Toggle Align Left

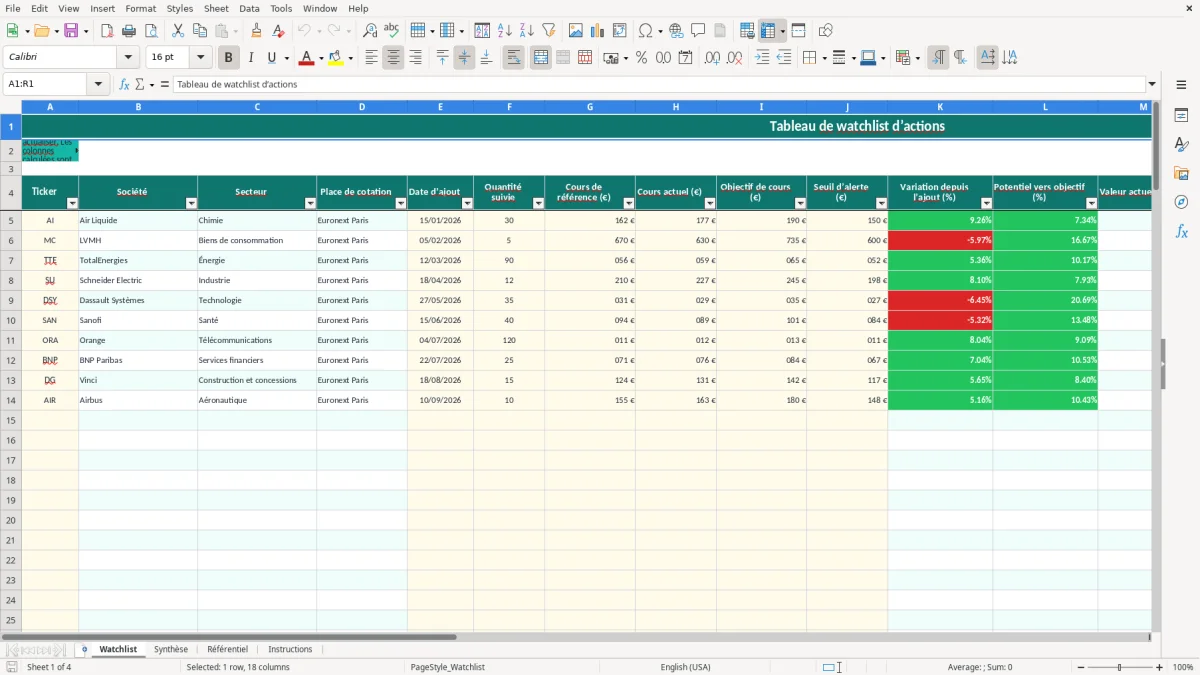pyautogui.click(x=371, y=58)
